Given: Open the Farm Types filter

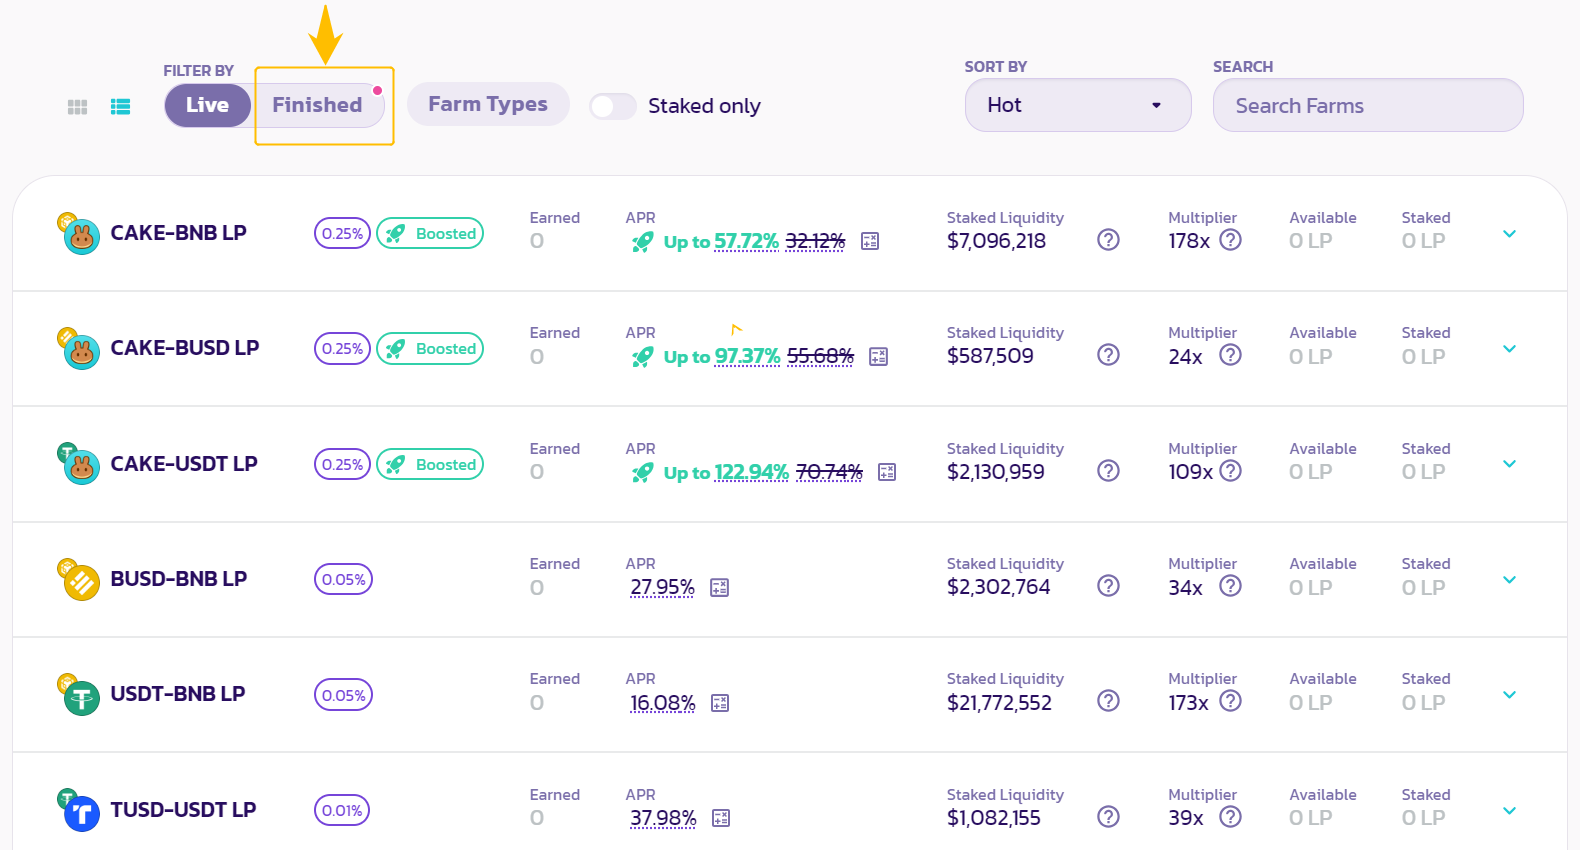Looking at the screenshot, I should tap(488, 104).
